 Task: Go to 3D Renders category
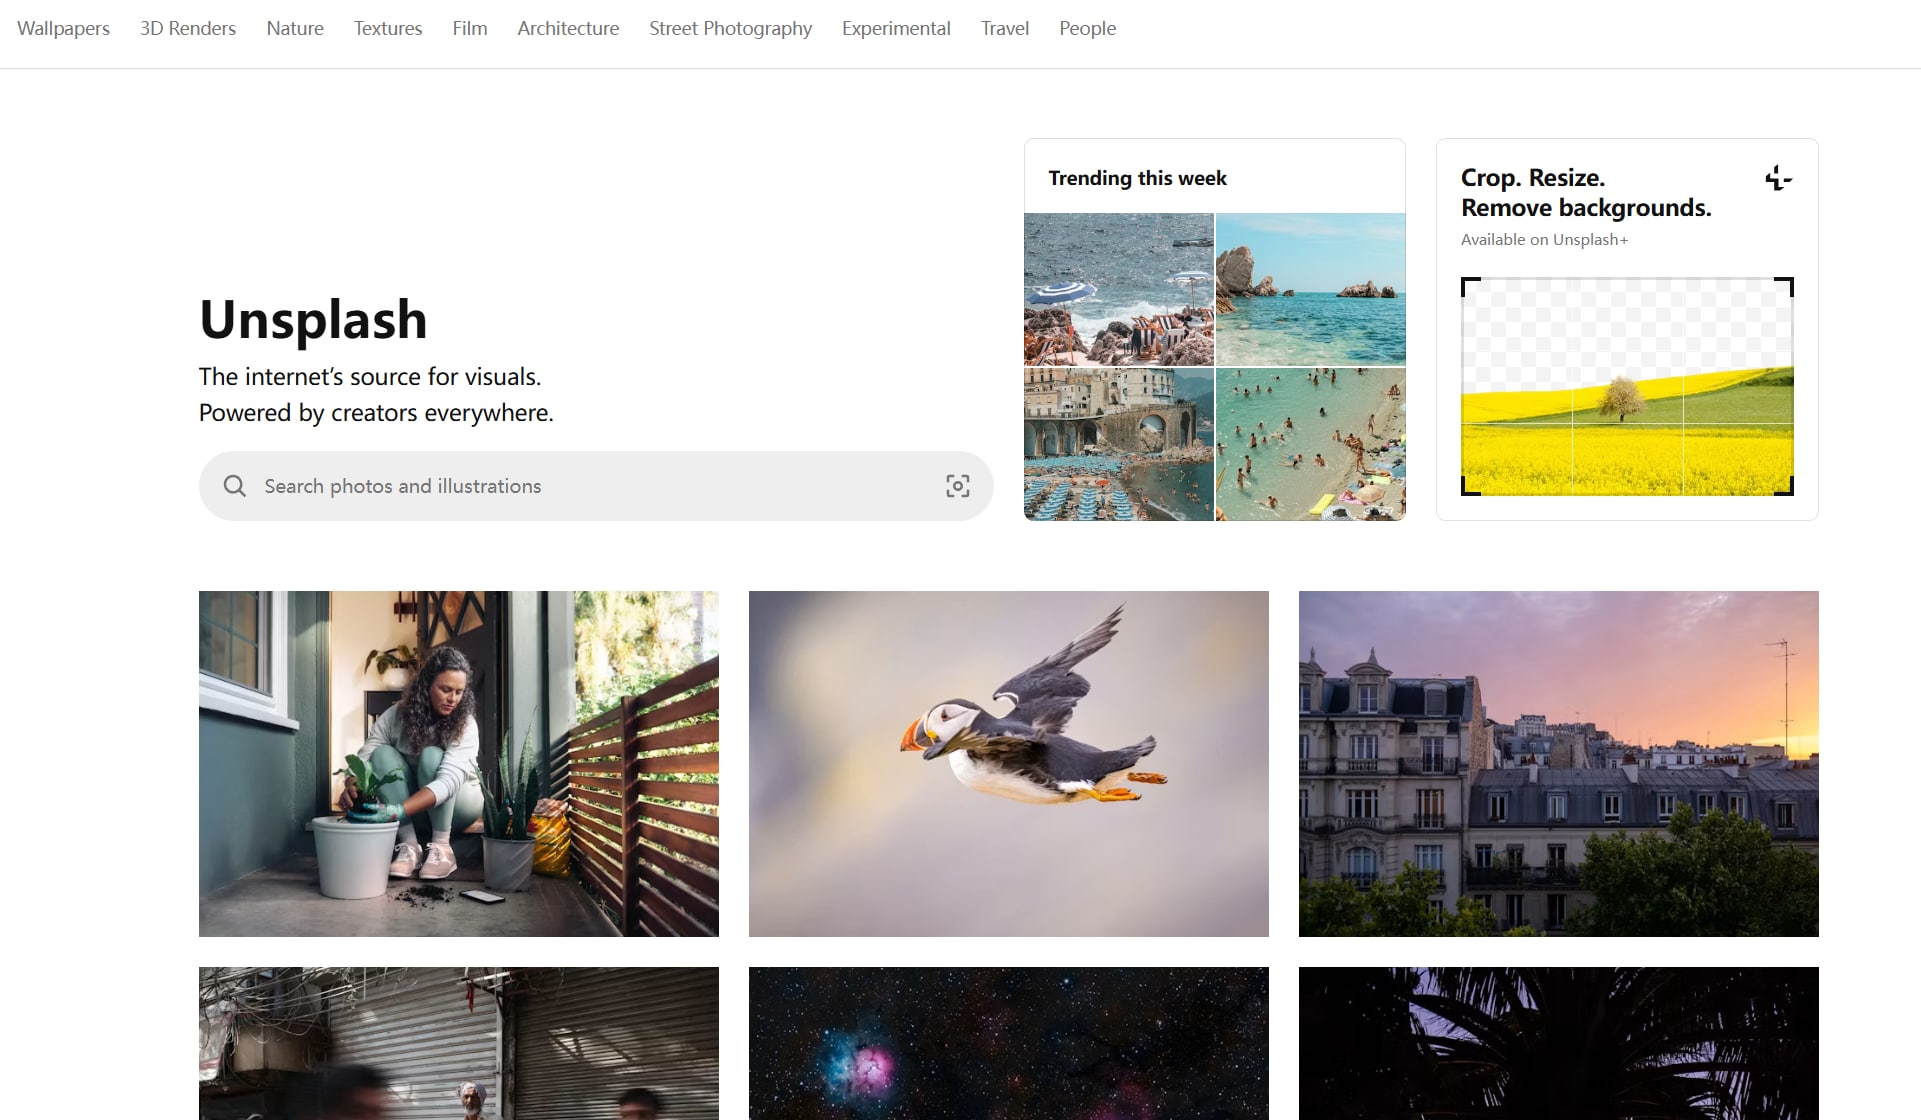(188, 28)
